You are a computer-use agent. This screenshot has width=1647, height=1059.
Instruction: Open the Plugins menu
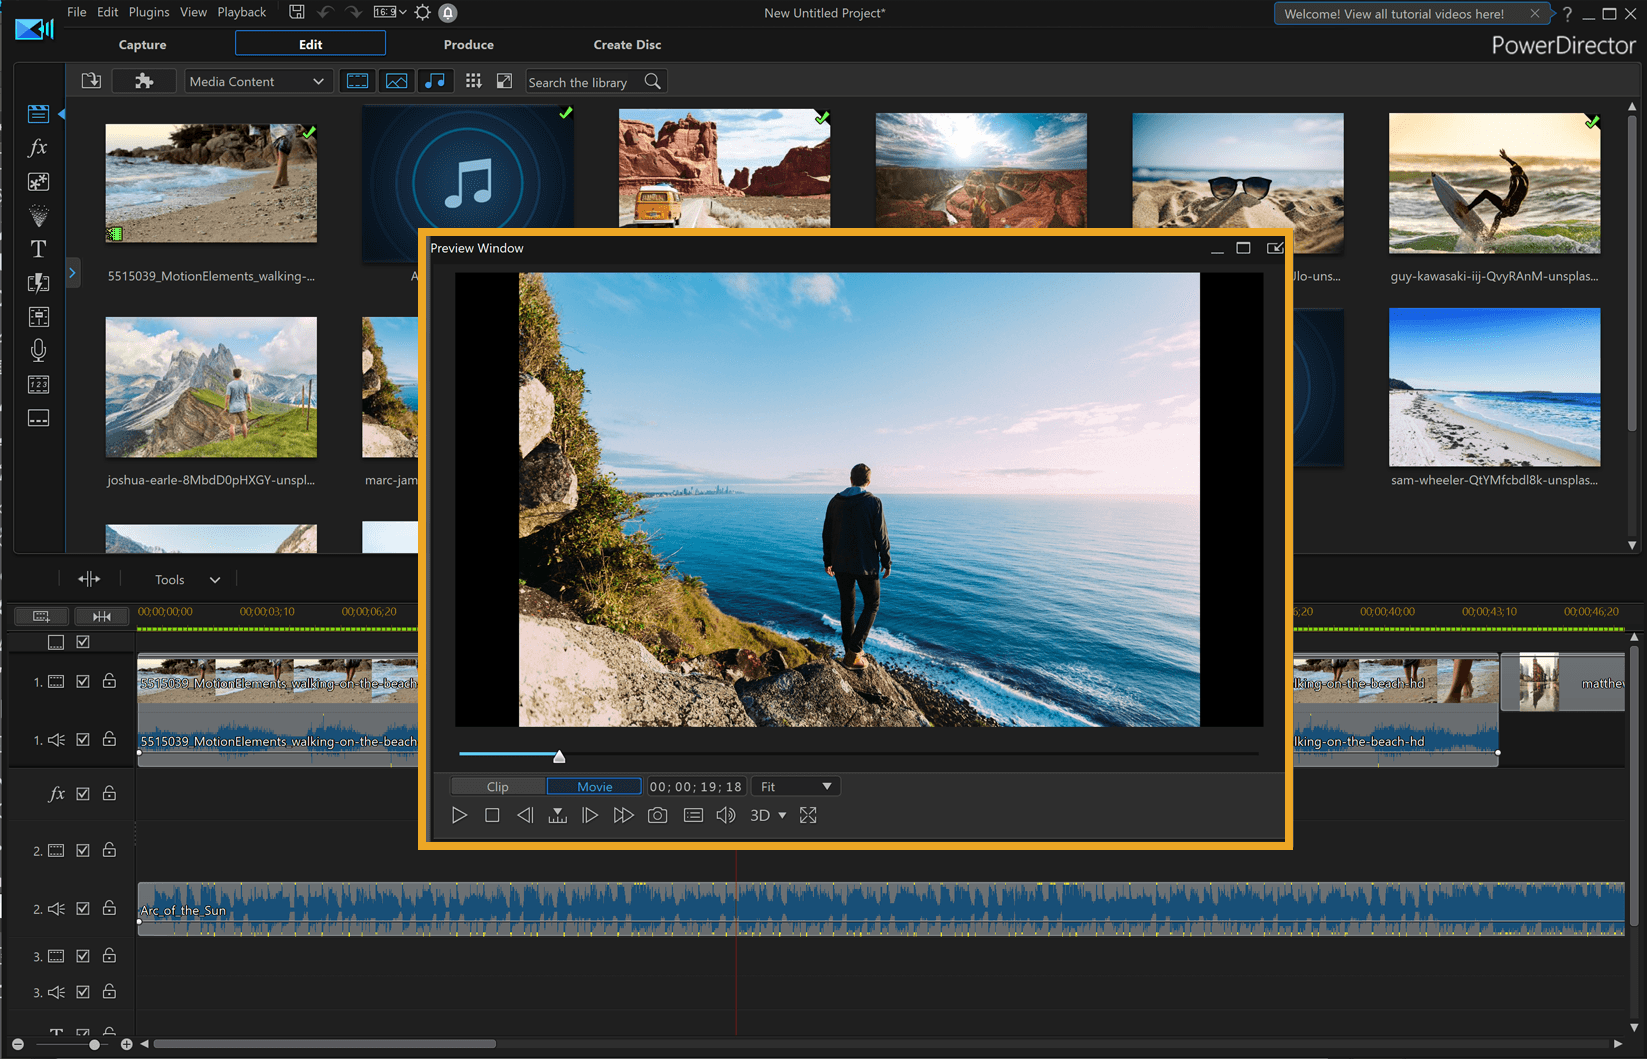click(x=149, y=12)
